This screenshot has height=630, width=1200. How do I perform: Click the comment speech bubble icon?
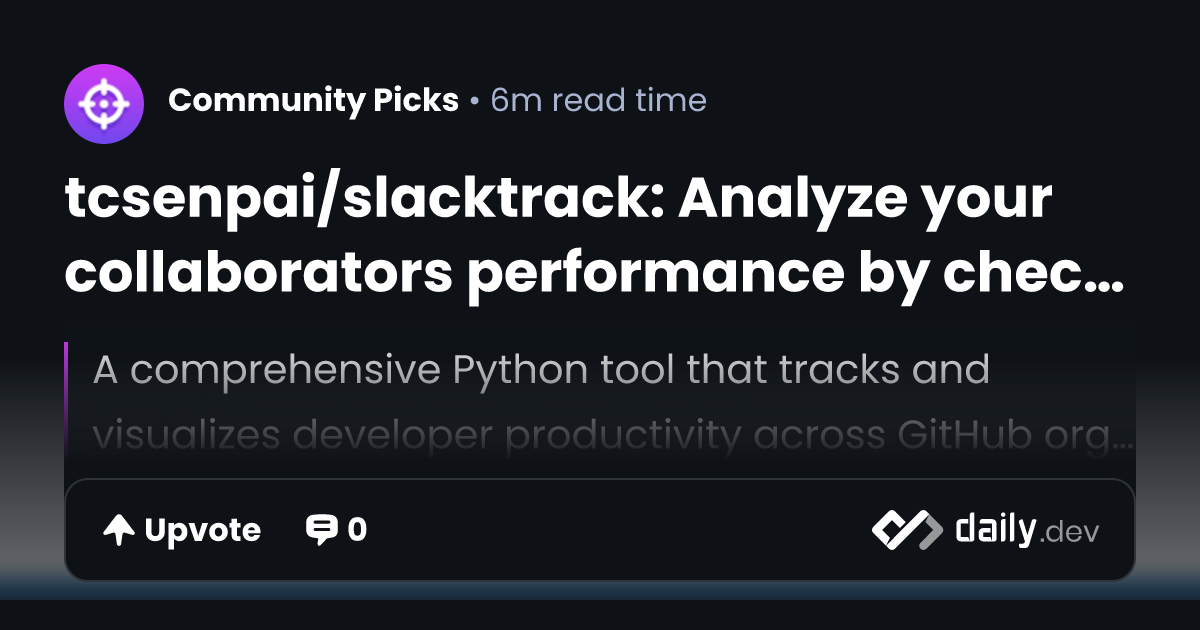pos(321,529)
